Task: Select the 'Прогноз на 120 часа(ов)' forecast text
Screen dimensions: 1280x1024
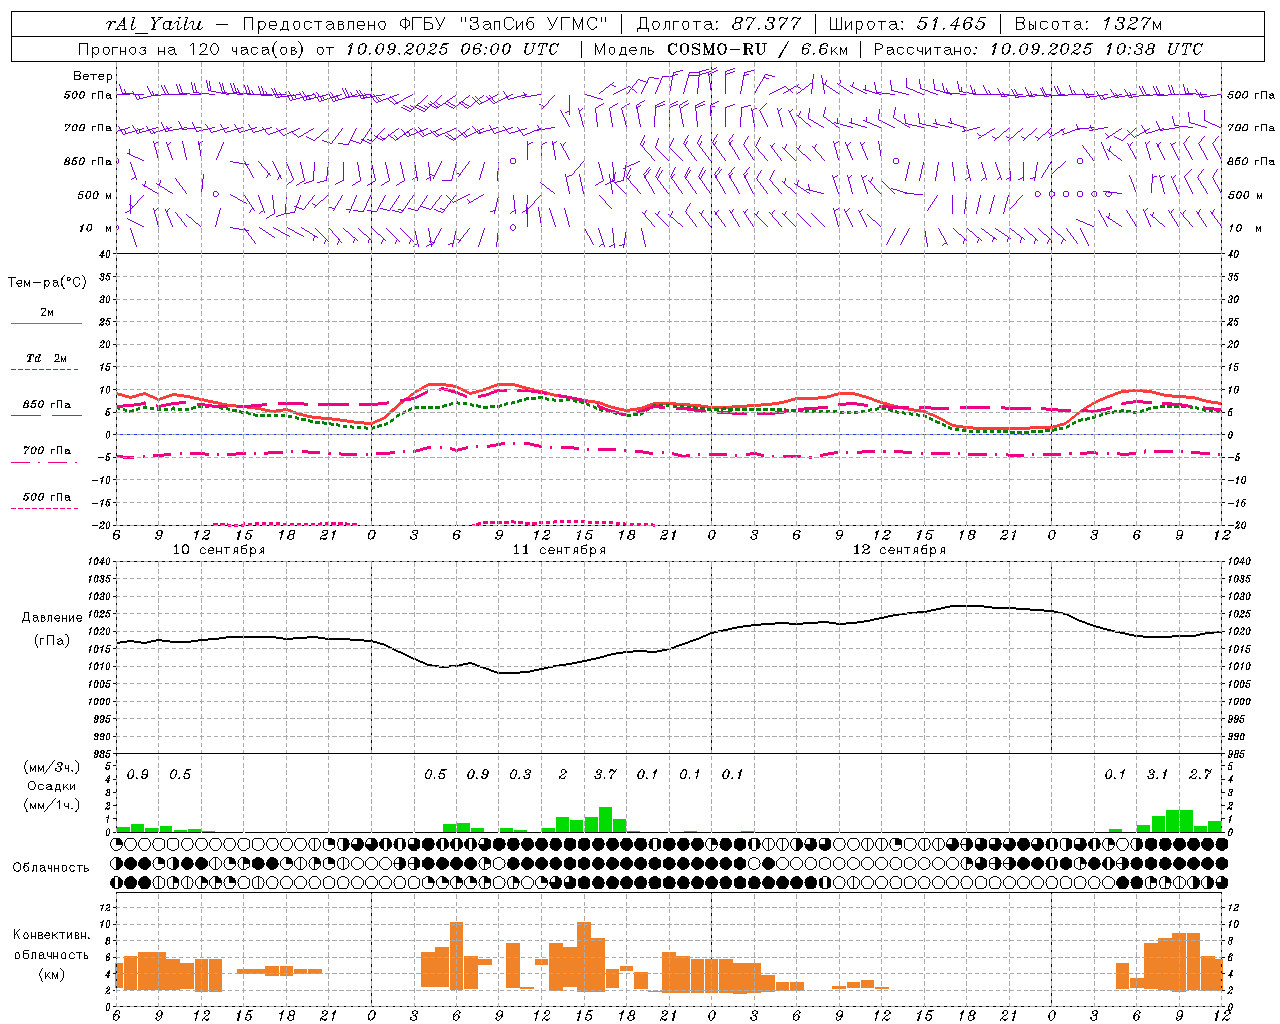Action: coord(193,49)
